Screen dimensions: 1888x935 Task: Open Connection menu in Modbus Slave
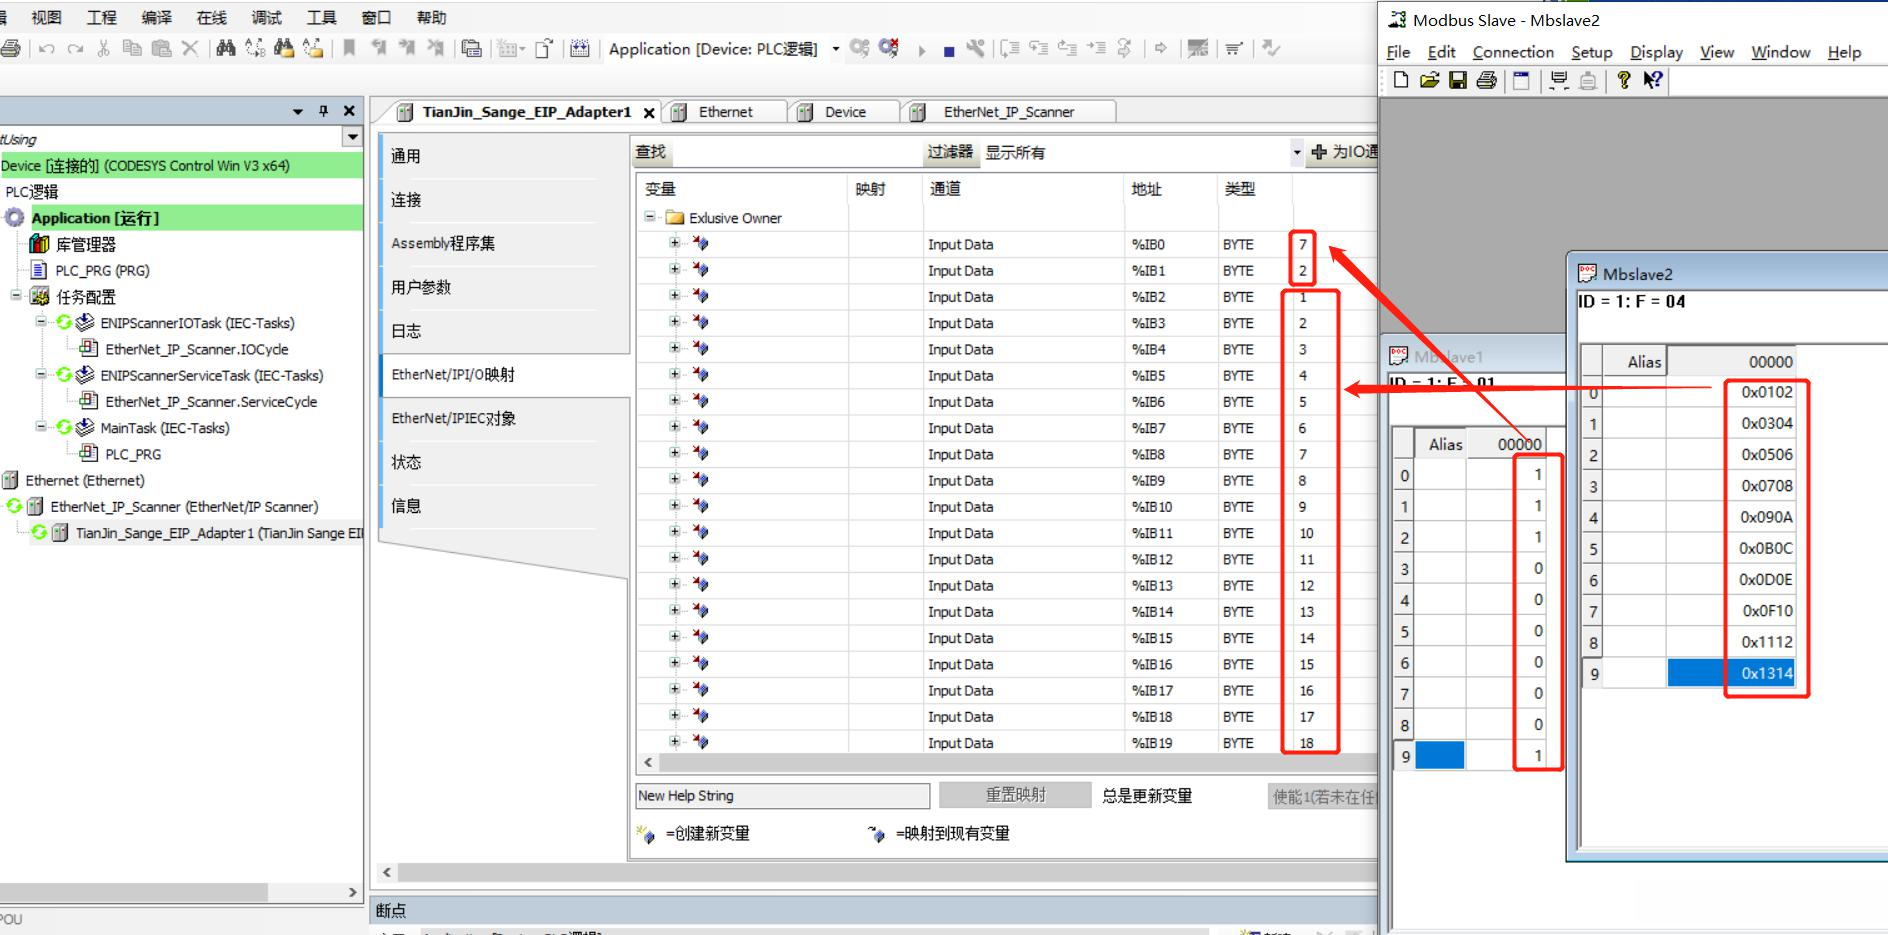1513,52
